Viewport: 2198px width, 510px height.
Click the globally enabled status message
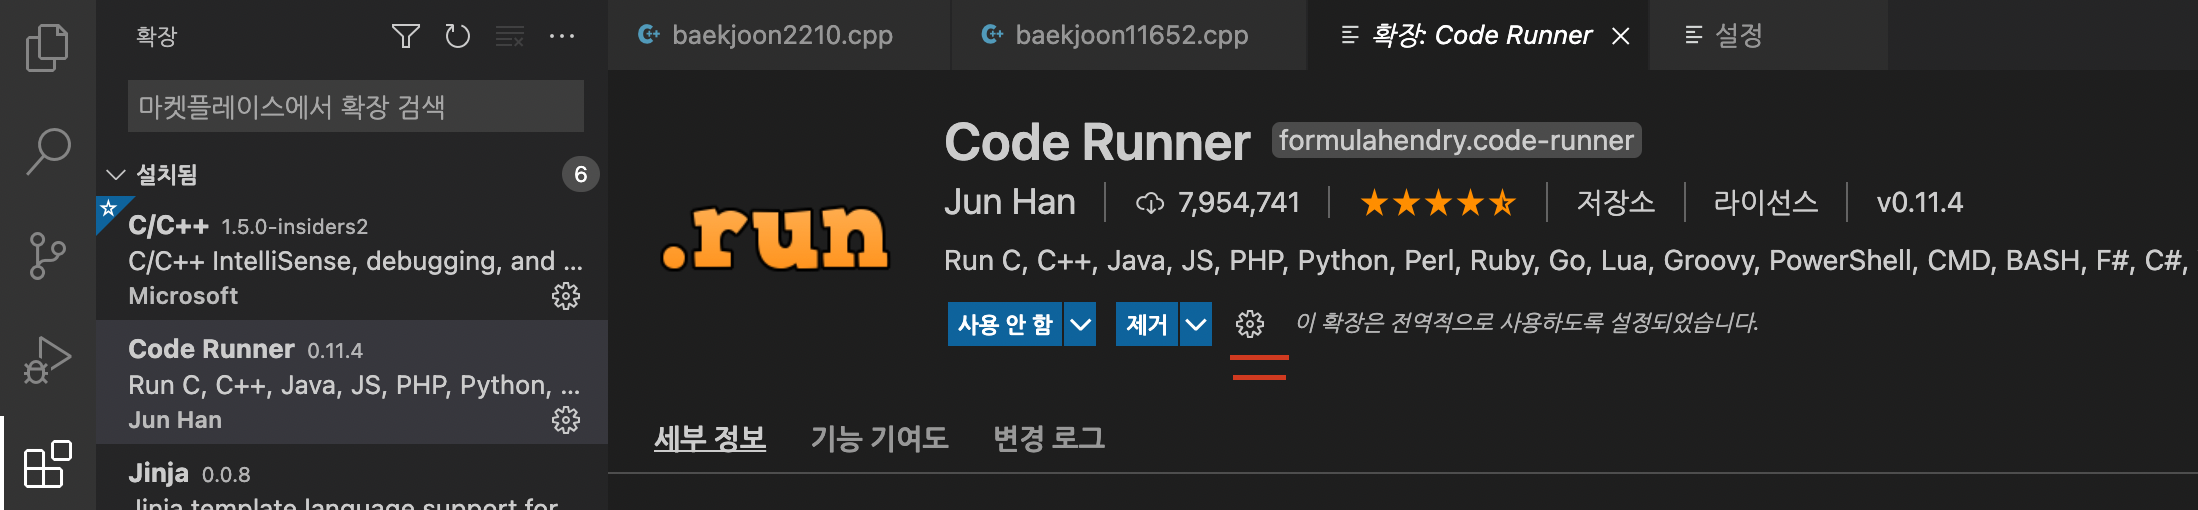click(1527, 322)
